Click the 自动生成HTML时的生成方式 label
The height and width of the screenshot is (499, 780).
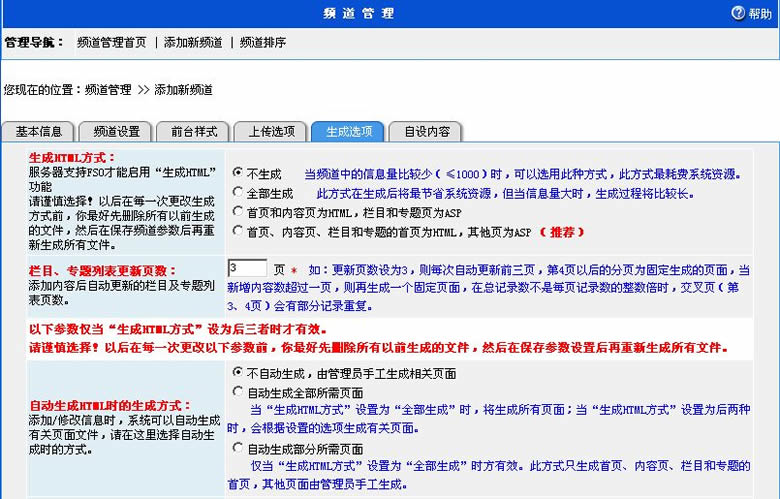click(x=110, y=405)
